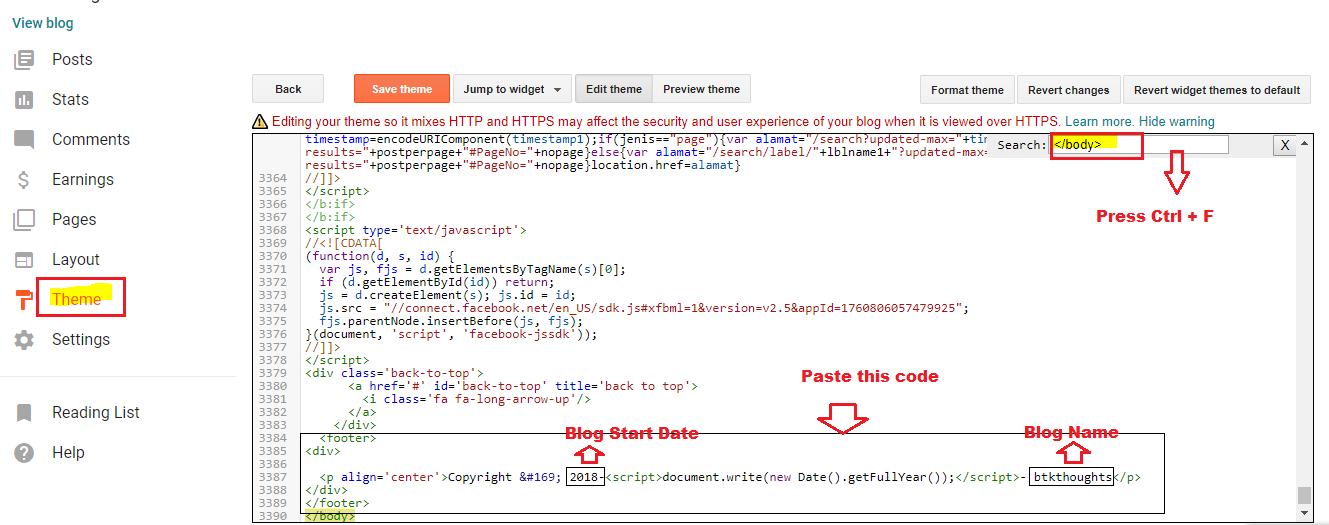Click line number 3364 in the gutter

tap(275, 177)
